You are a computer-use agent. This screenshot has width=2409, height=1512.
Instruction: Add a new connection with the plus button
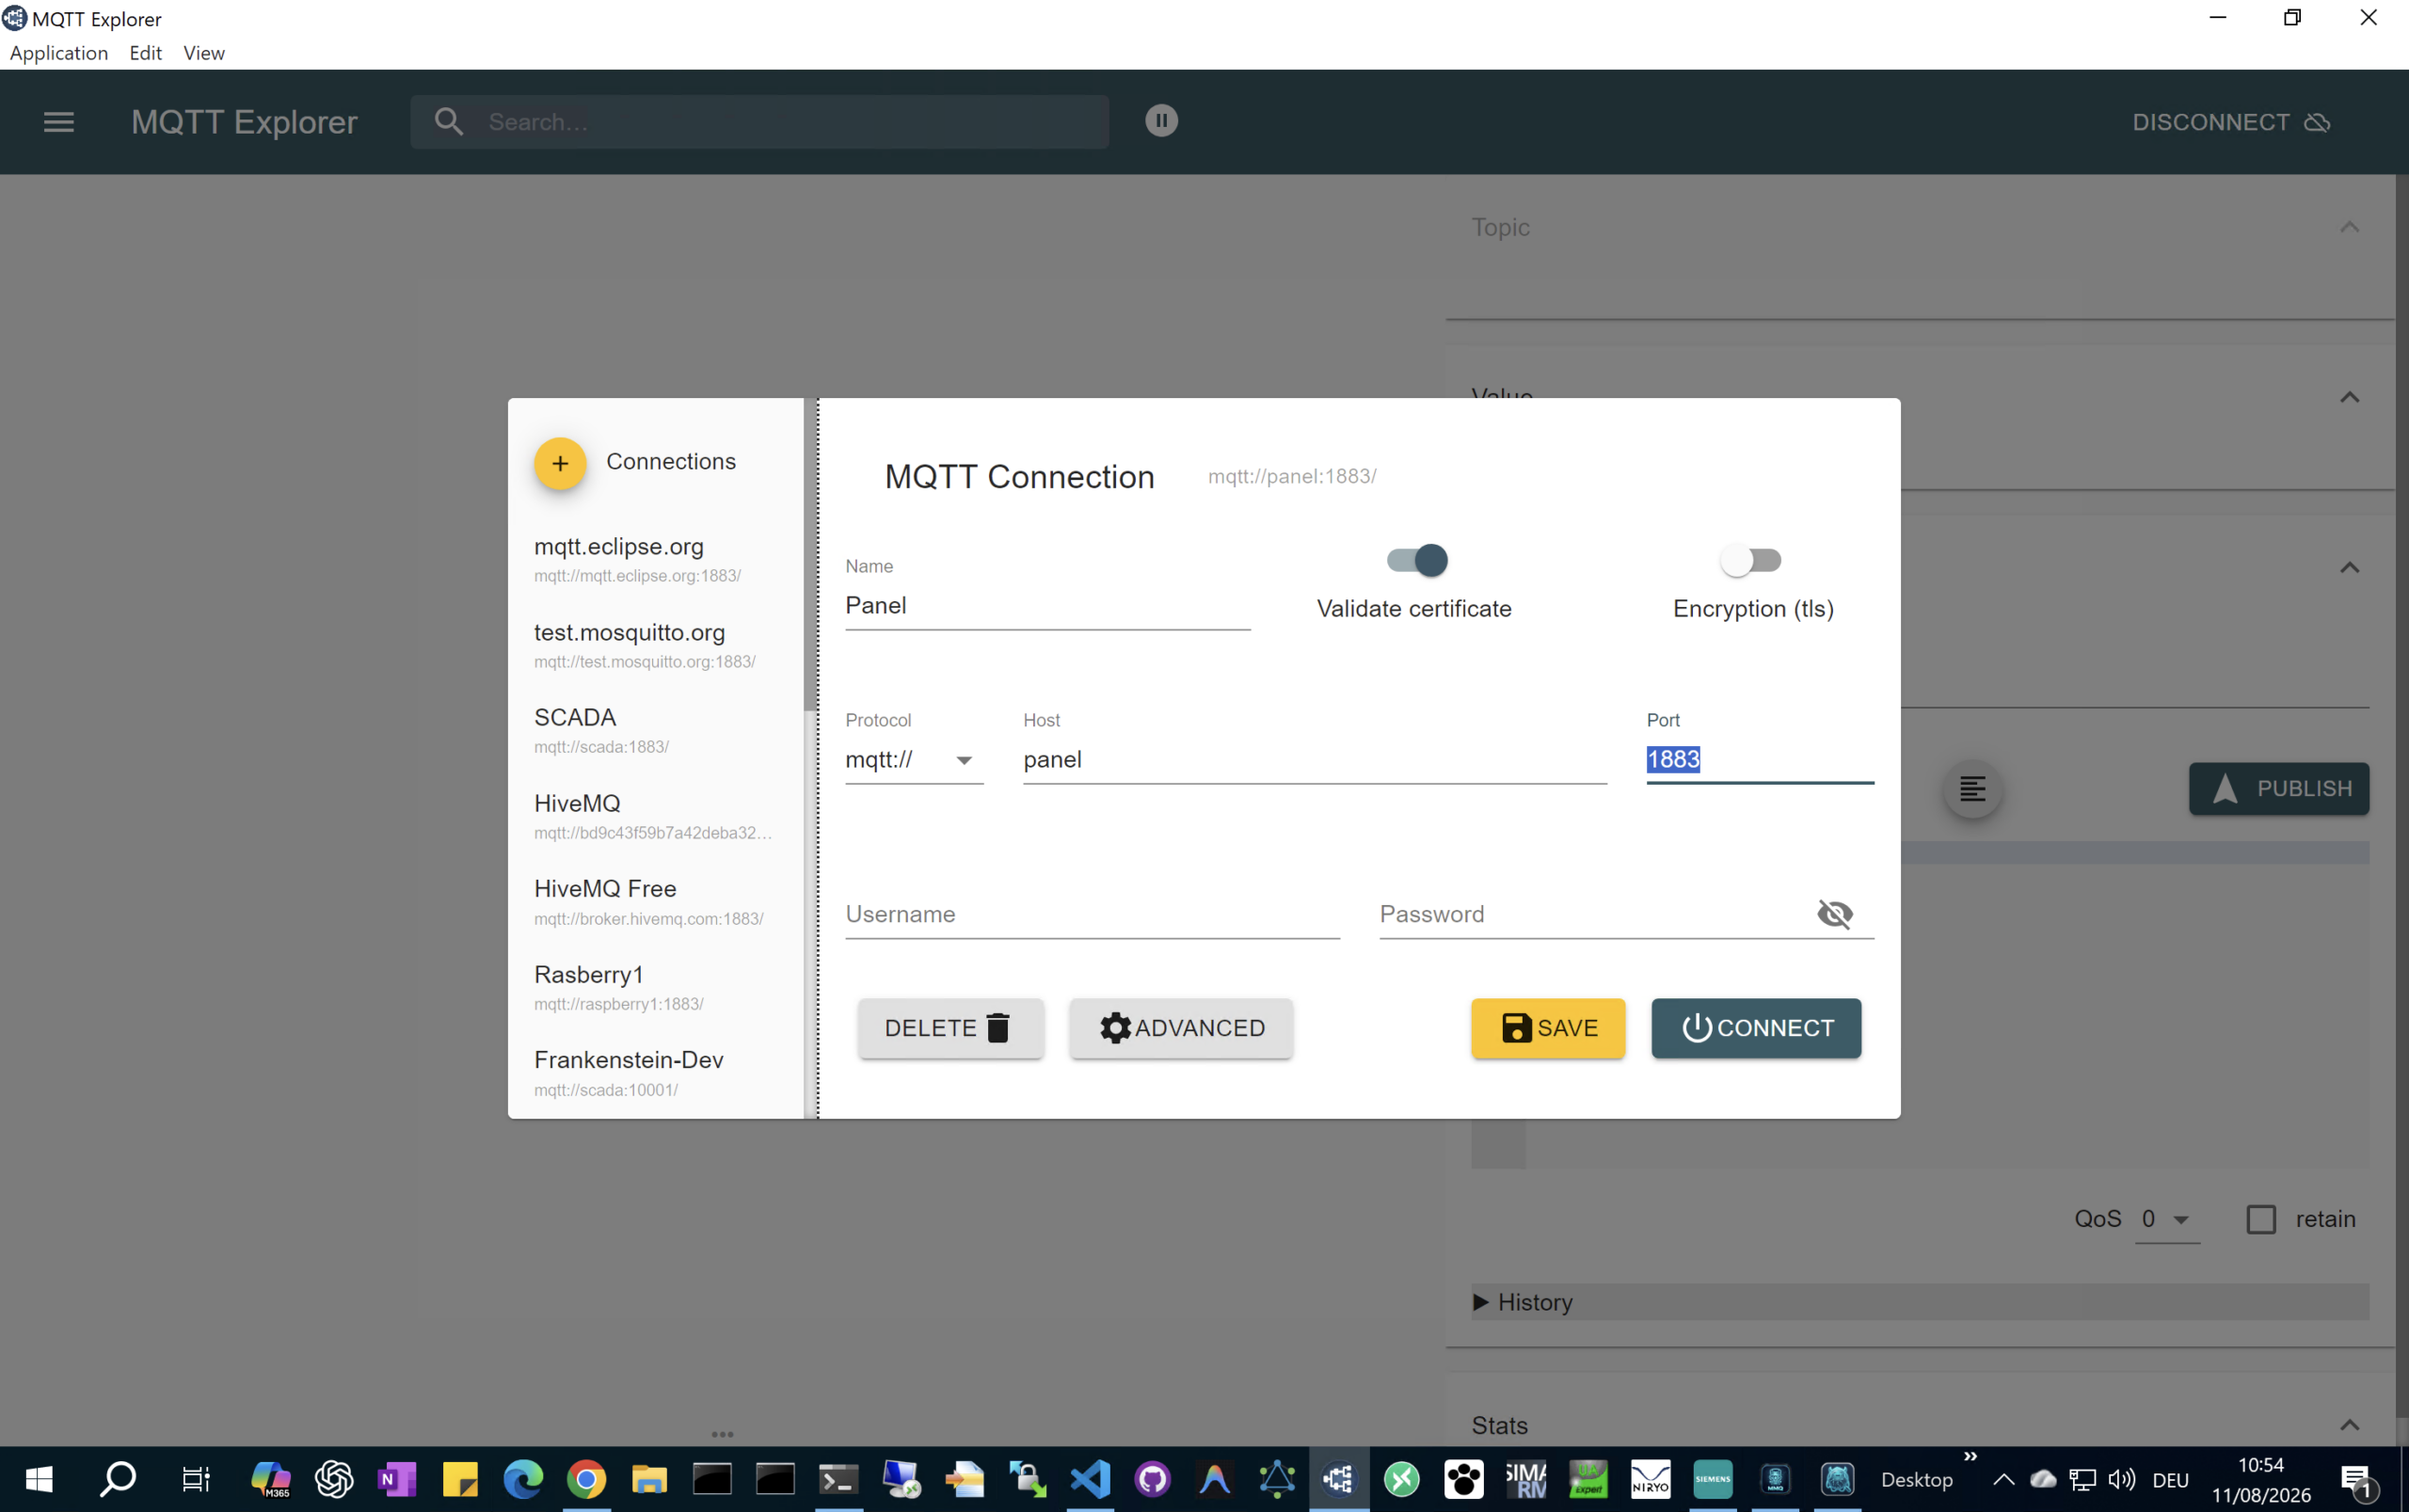(x=560, y=463)
